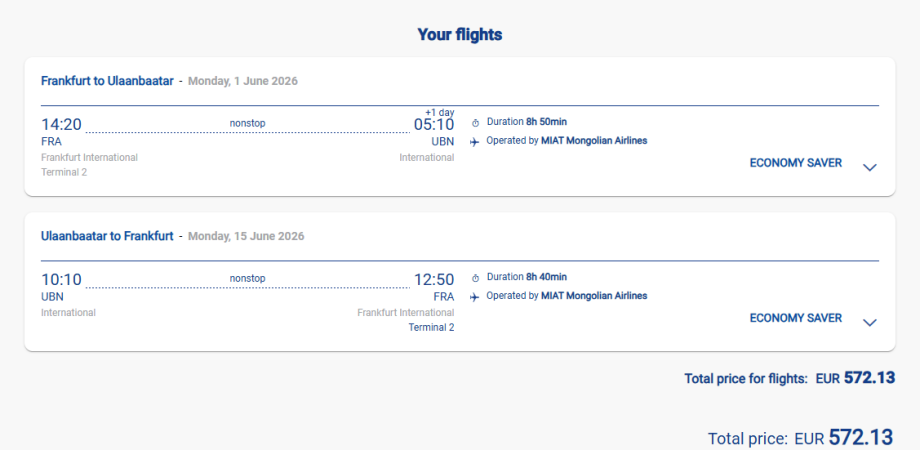The height and width of the screenshot is (450, 920).
Task: Click the outbound flight duration clock icon
Action: click(475, 122)
